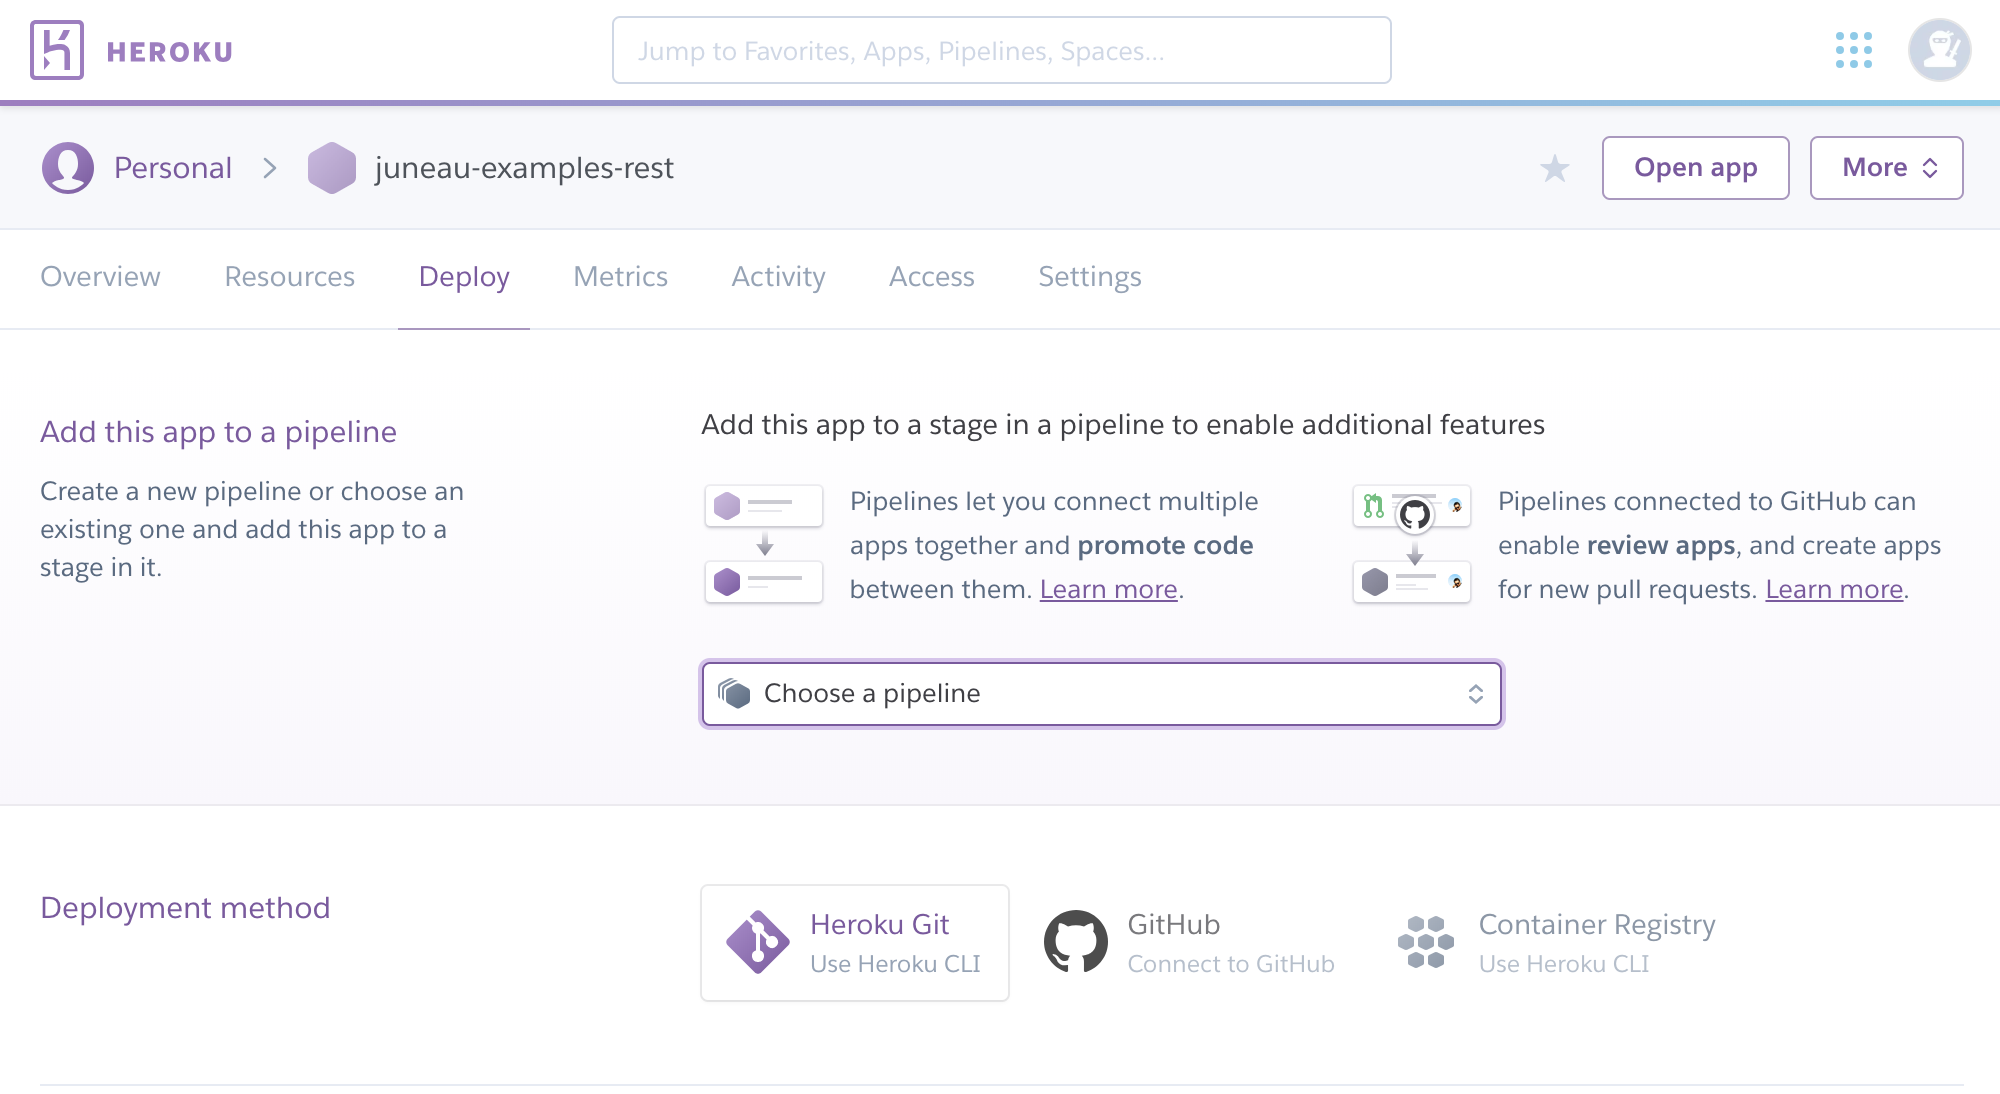Go to the Metrics tab

pos(620,277)
